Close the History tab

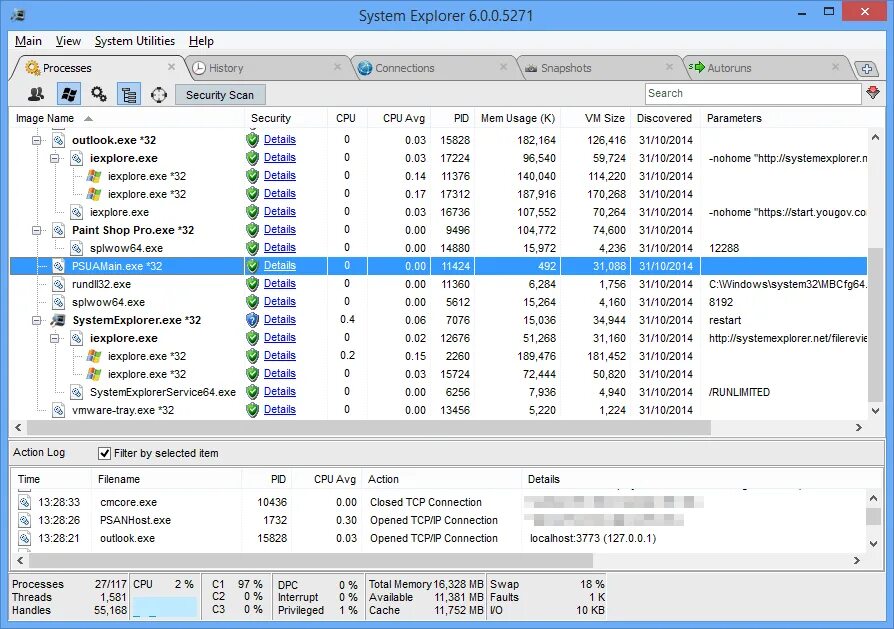point(337,67)
